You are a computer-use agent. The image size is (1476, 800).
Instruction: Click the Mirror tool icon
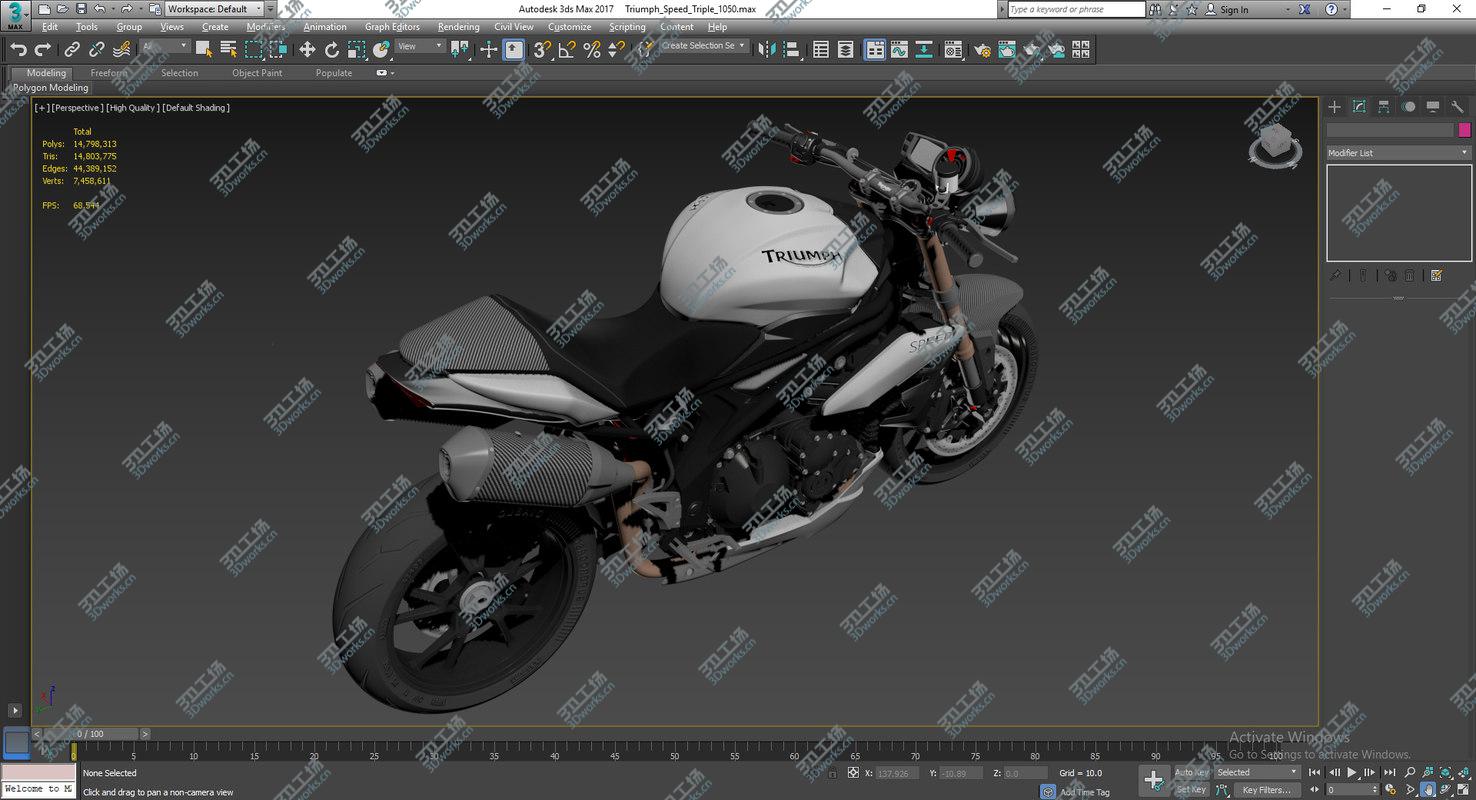(767, 49)
